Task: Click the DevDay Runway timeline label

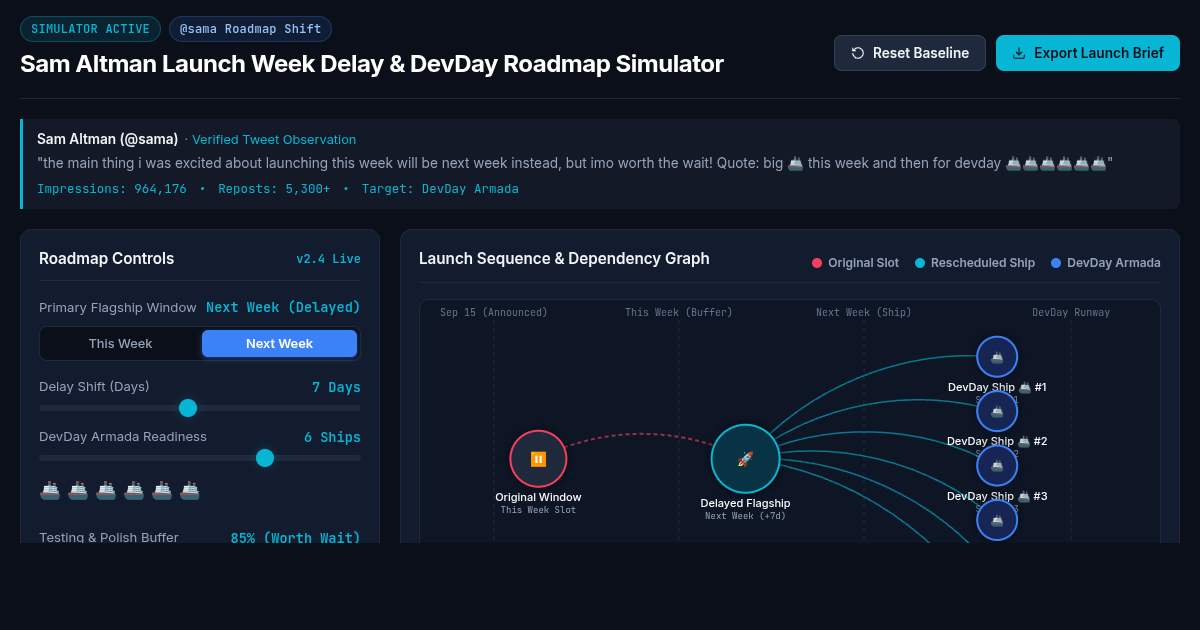Action: click(1071, 313)
